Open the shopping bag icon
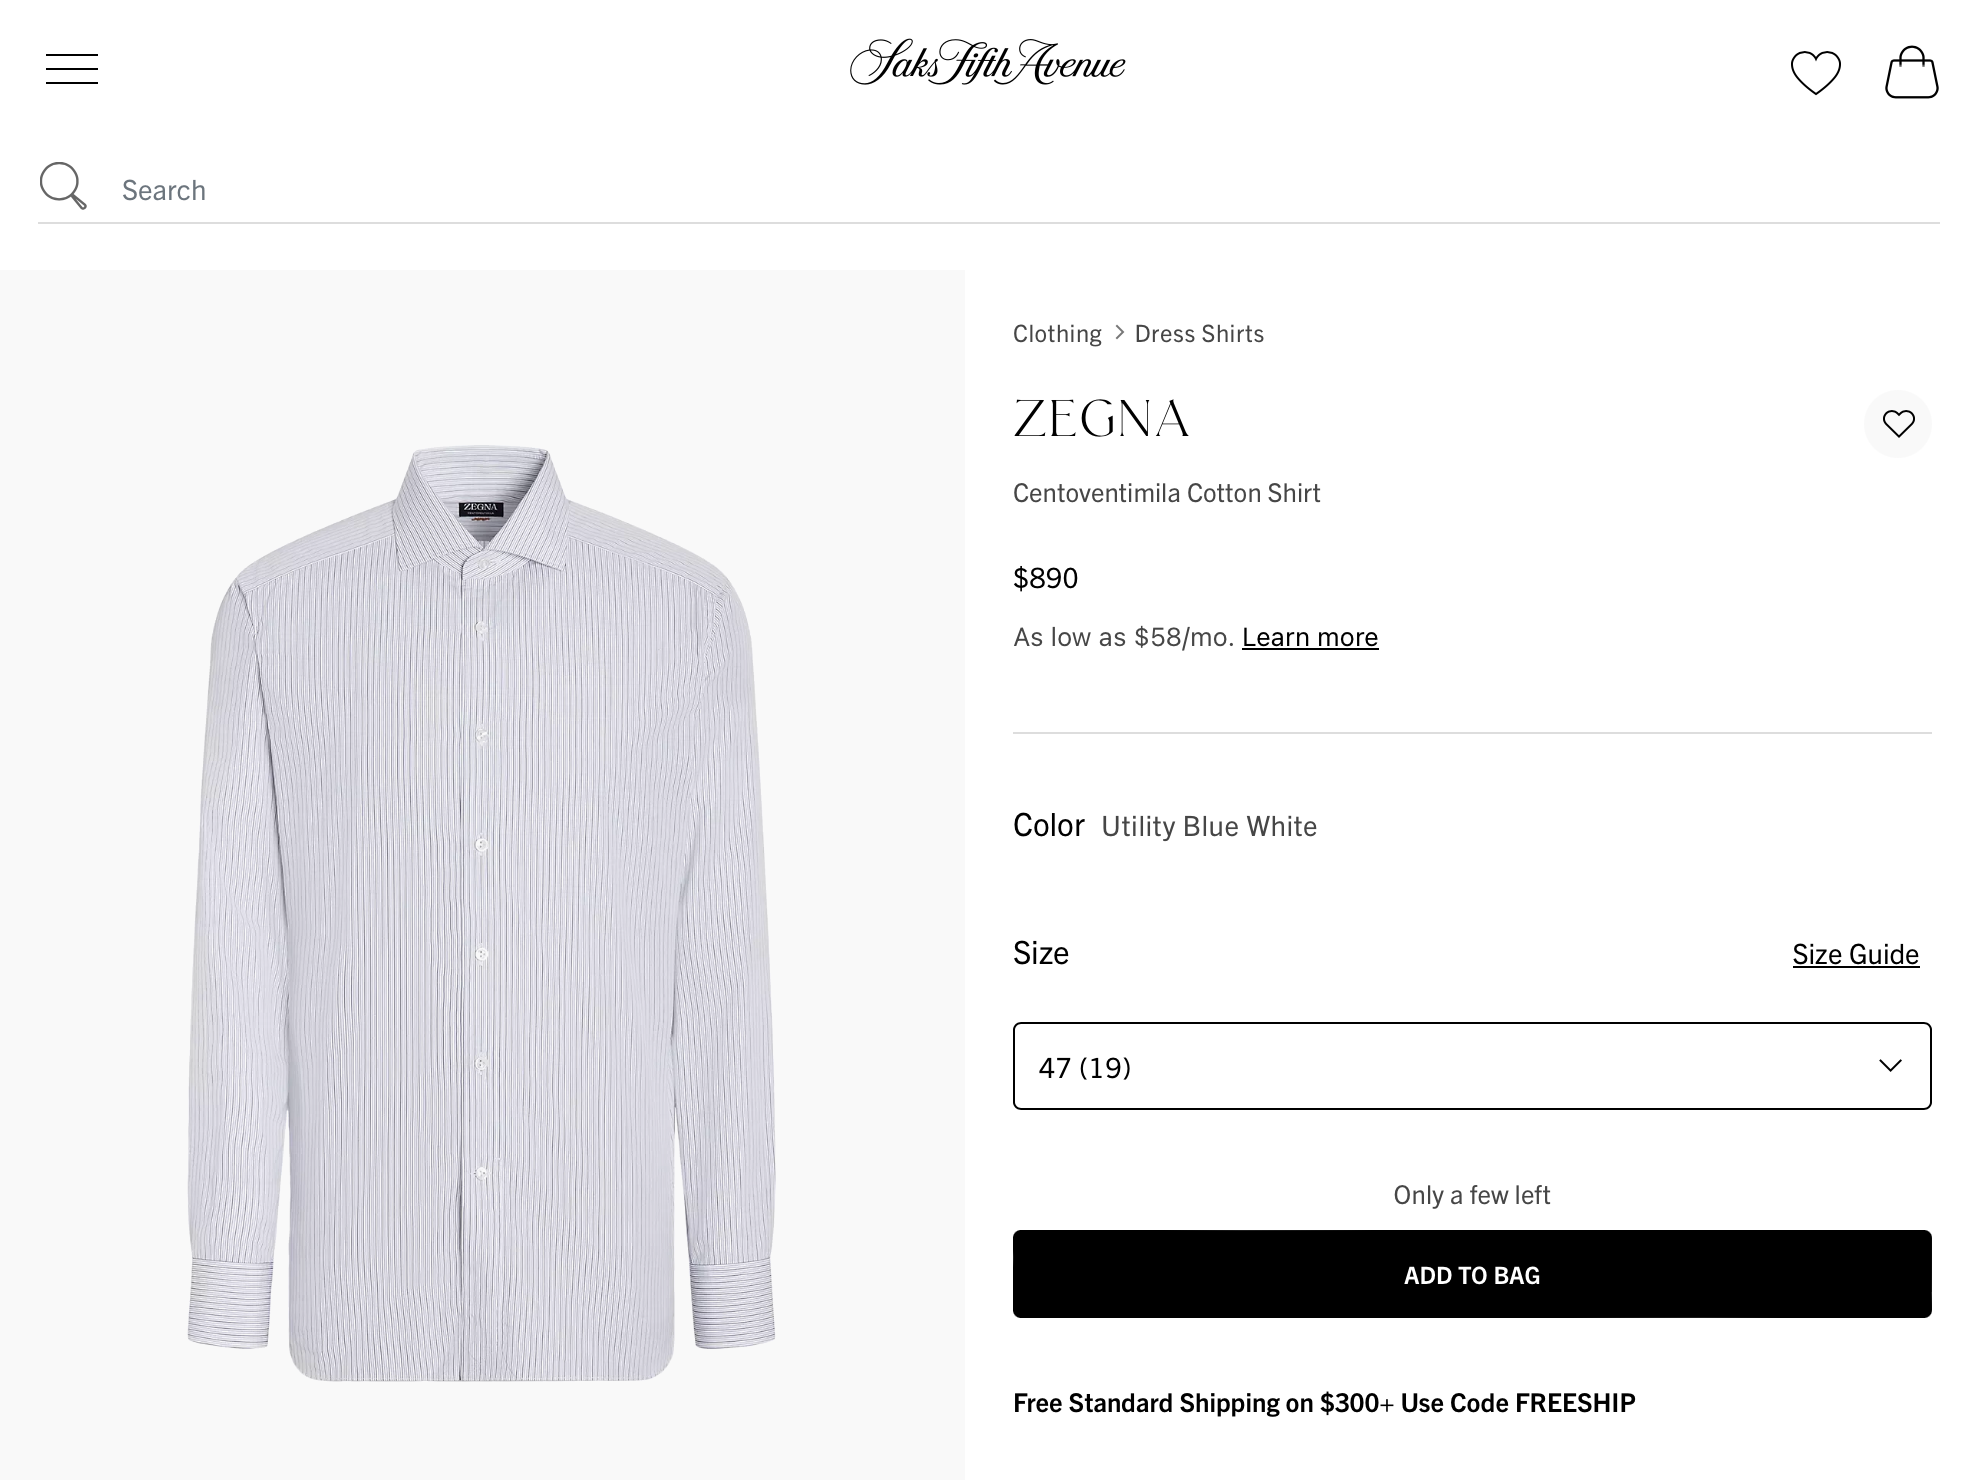This screenshot has width=1964, height=1480. 1912,73
